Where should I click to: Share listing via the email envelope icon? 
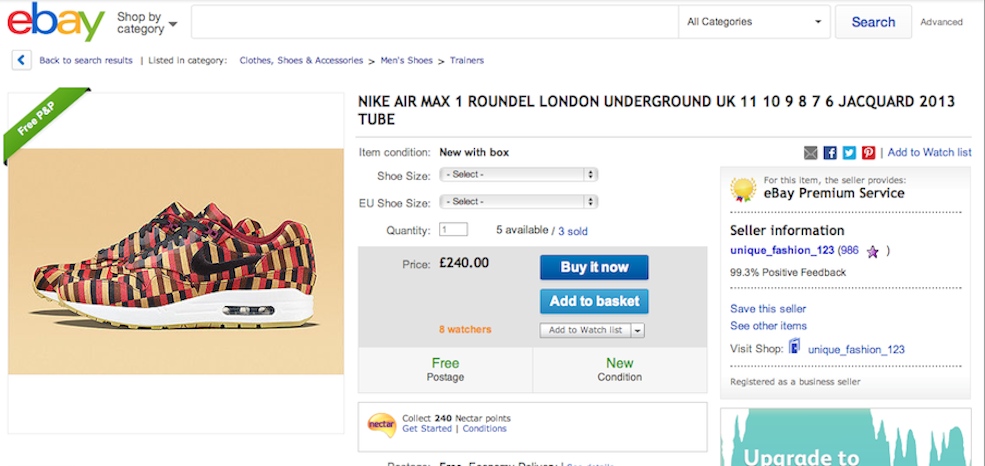pyautogui.click(x=811, y=153)
